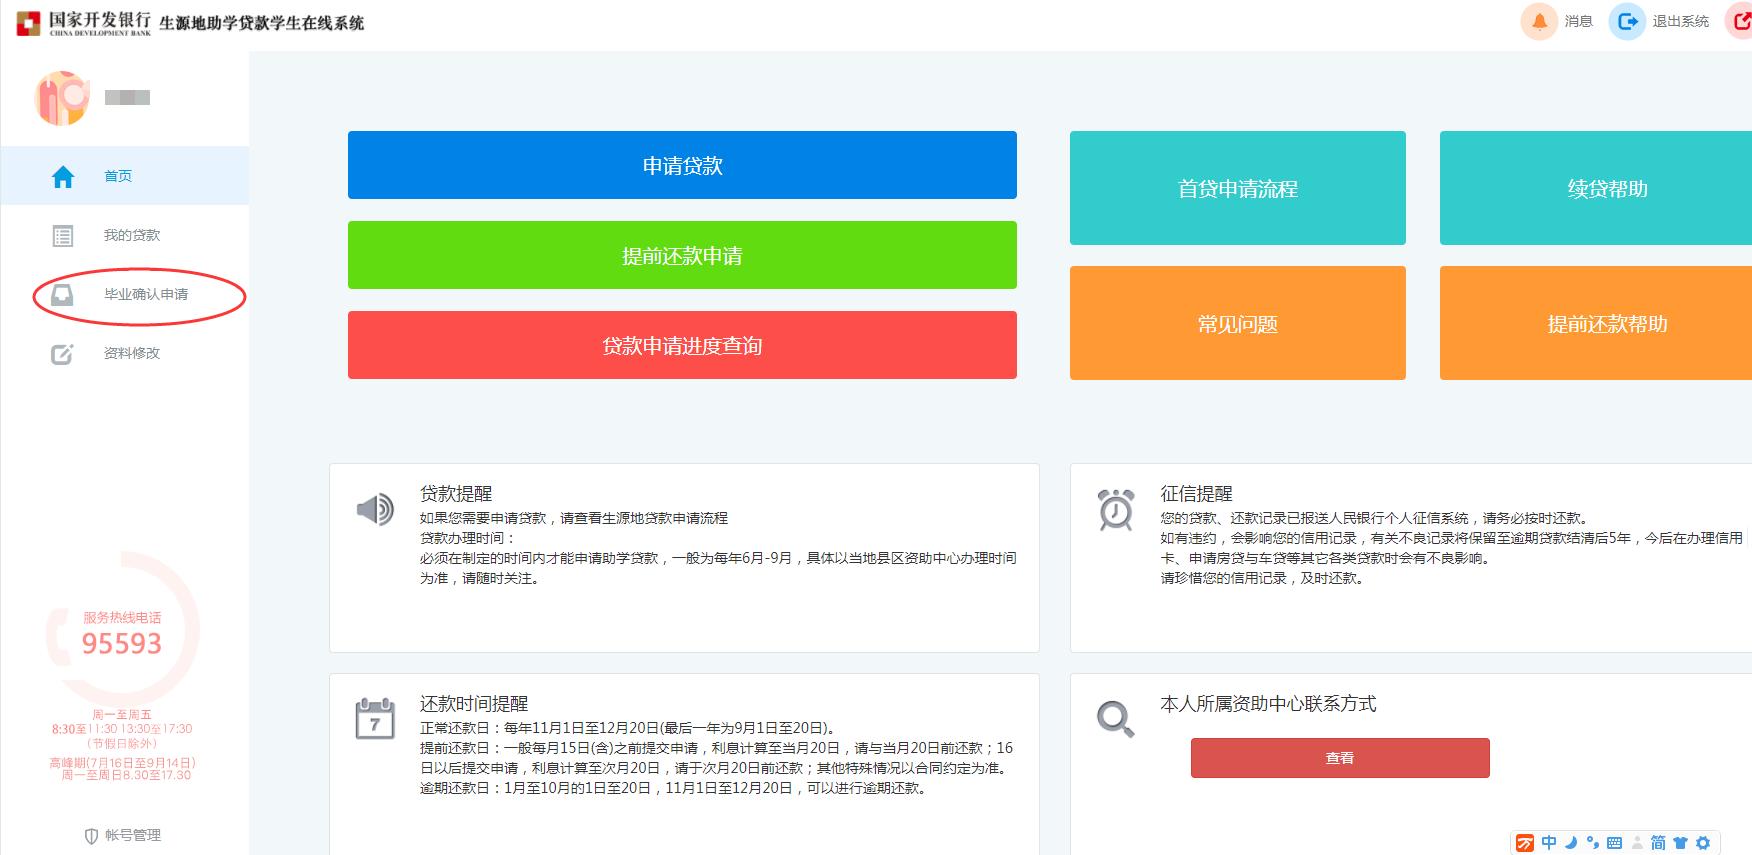Click the China Development Bank logo
This screenshot has height=855, width=1752.
[x=29, y=22]
